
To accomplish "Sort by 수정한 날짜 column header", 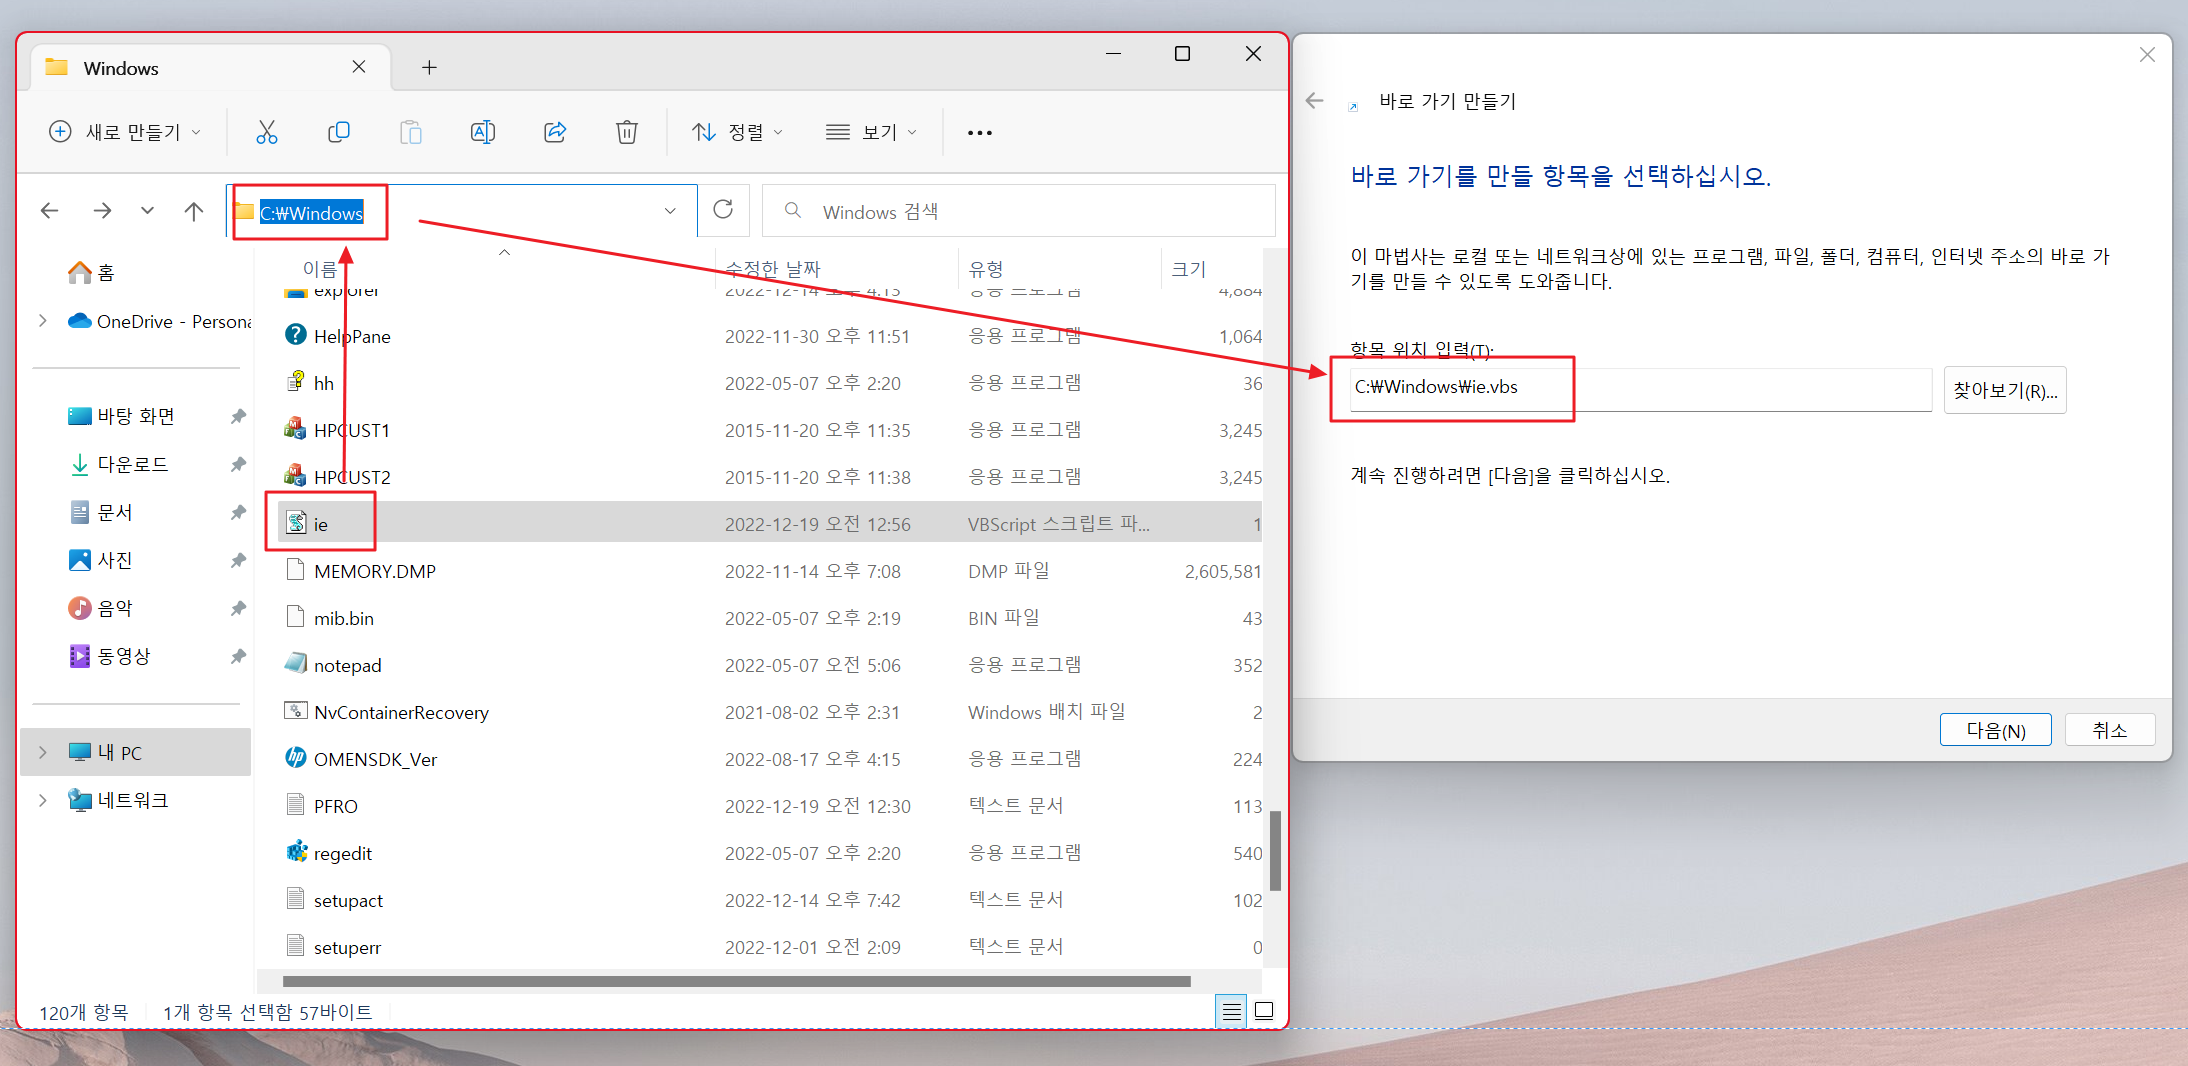I will click(x=772, y=269).
